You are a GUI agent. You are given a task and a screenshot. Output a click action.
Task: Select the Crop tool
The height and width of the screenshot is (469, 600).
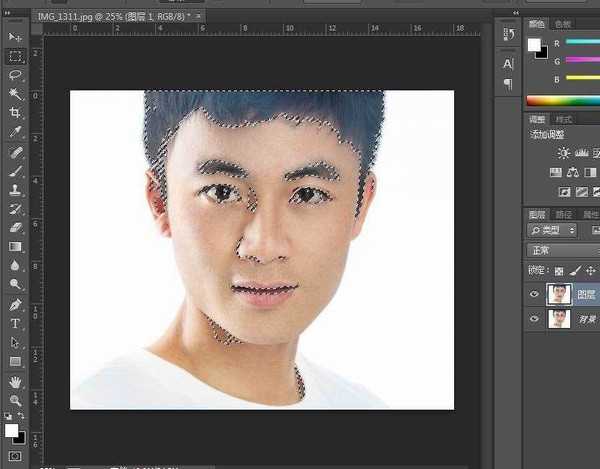(x=15, y=113)
